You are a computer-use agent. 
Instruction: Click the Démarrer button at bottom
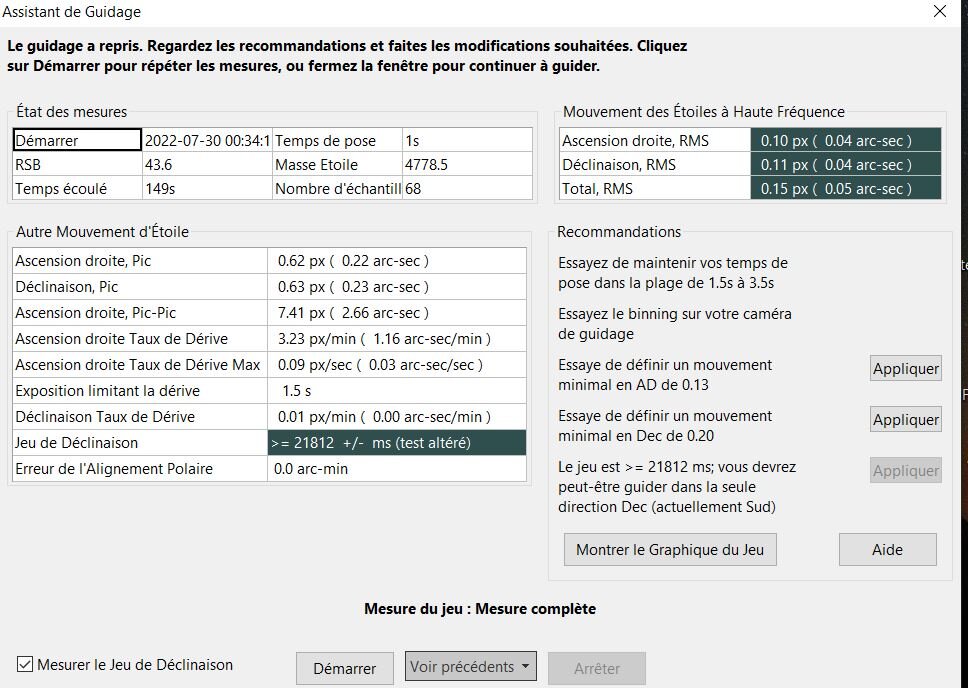coord(344,668)
